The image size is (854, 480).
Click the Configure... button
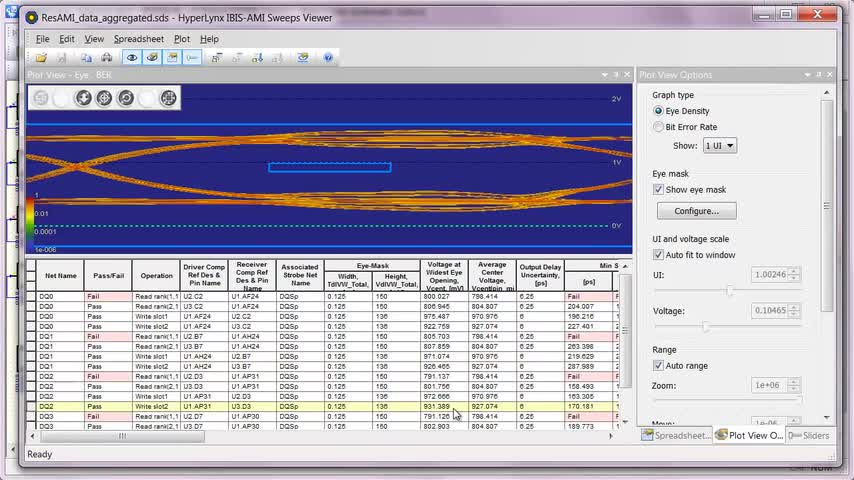tap(696, 211)
